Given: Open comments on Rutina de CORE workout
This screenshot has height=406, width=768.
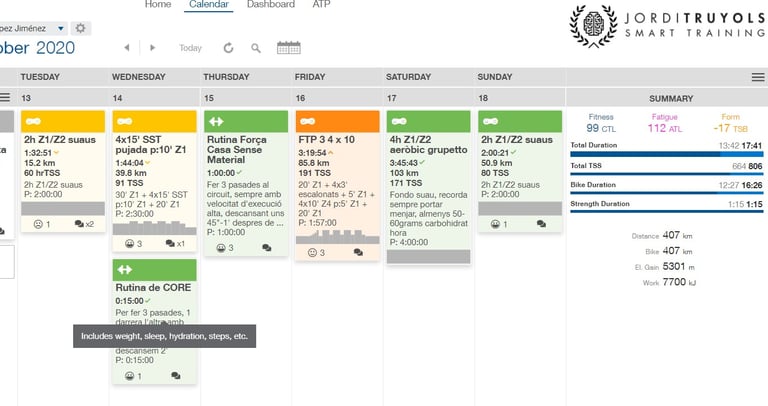Looking at the screenshot, I should pyautogui.click(x=175, y=376).
